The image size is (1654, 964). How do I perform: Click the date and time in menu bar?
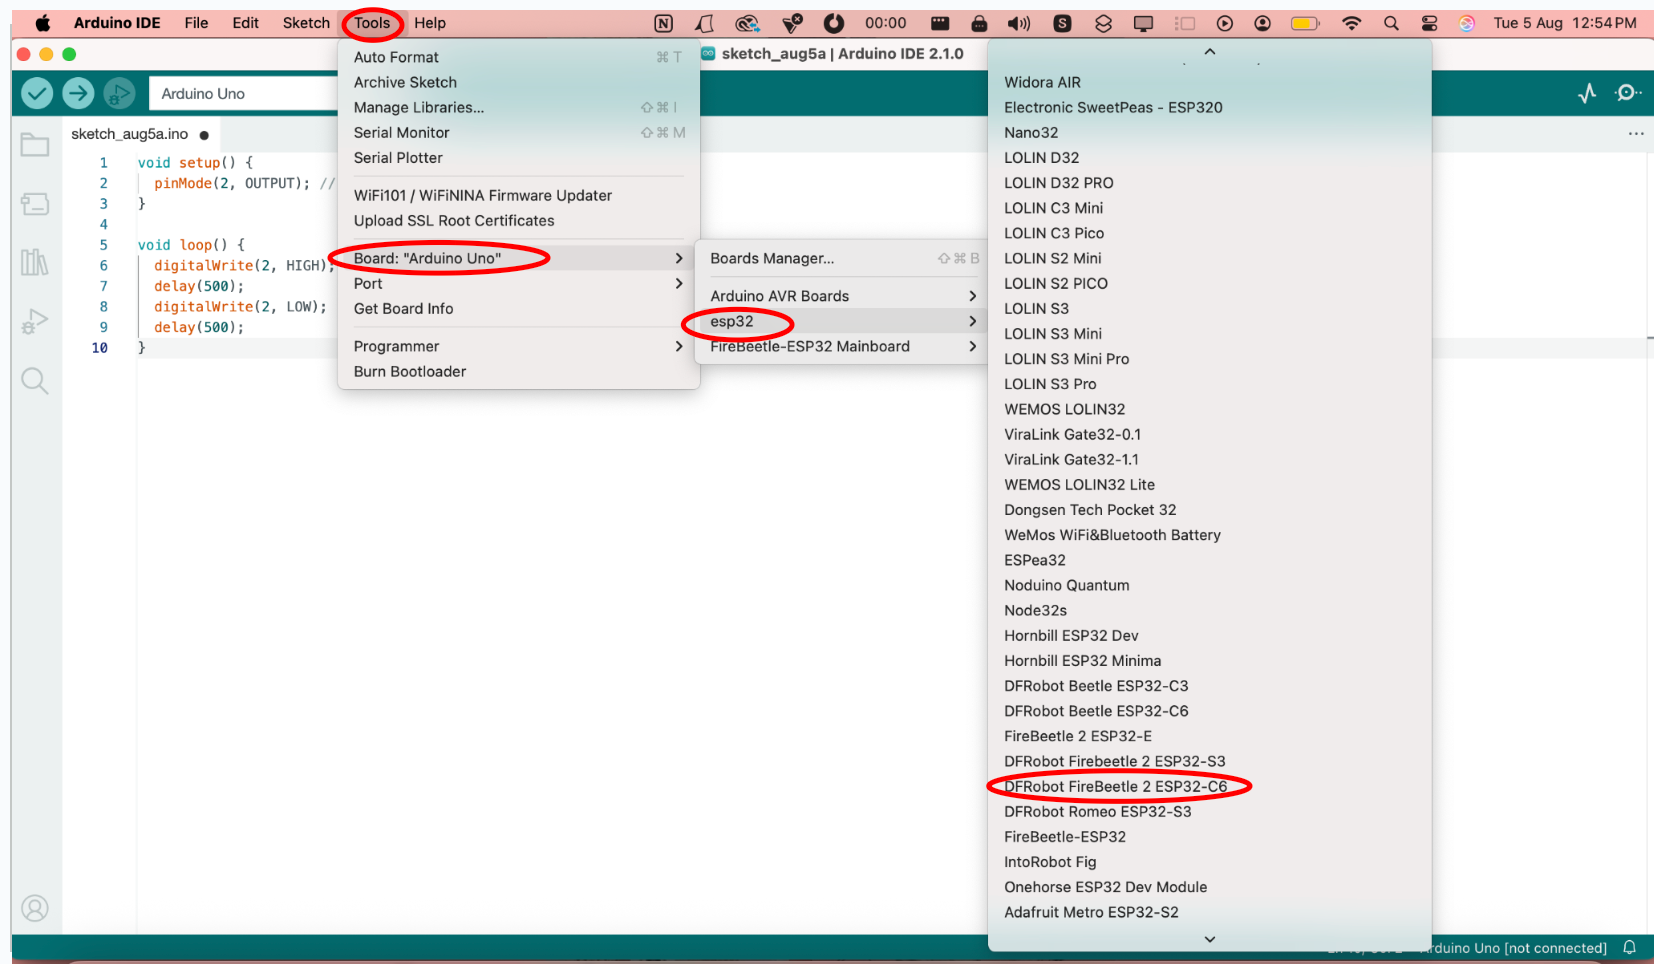click(x=1565, y=23)
